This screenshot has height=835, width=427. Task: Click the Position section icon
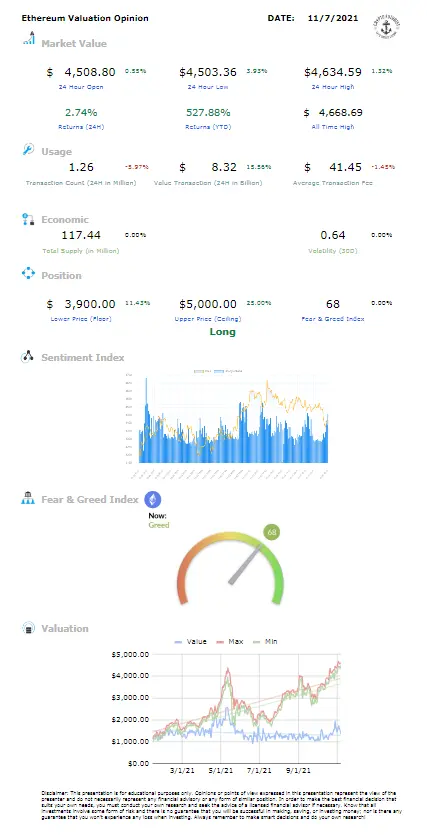[x=28, y=274]
